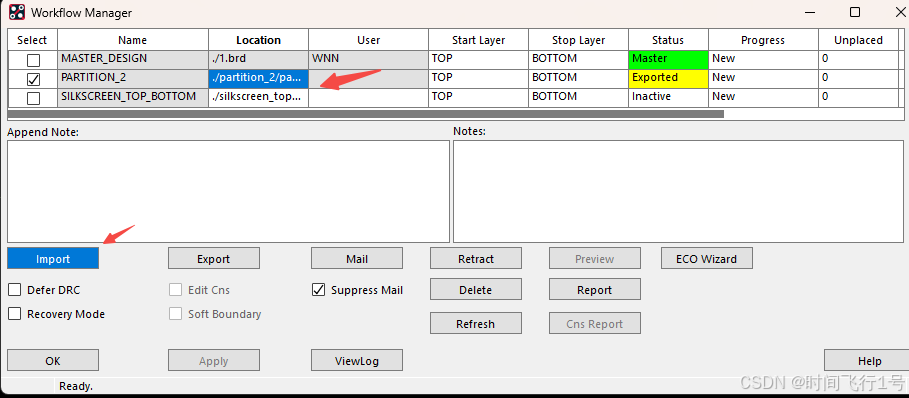The width and height of the screenshot is (909, 398).
Task: Enable the Recovery Mode checkbox
Action: pyautogui.click(x=14, y=314)
